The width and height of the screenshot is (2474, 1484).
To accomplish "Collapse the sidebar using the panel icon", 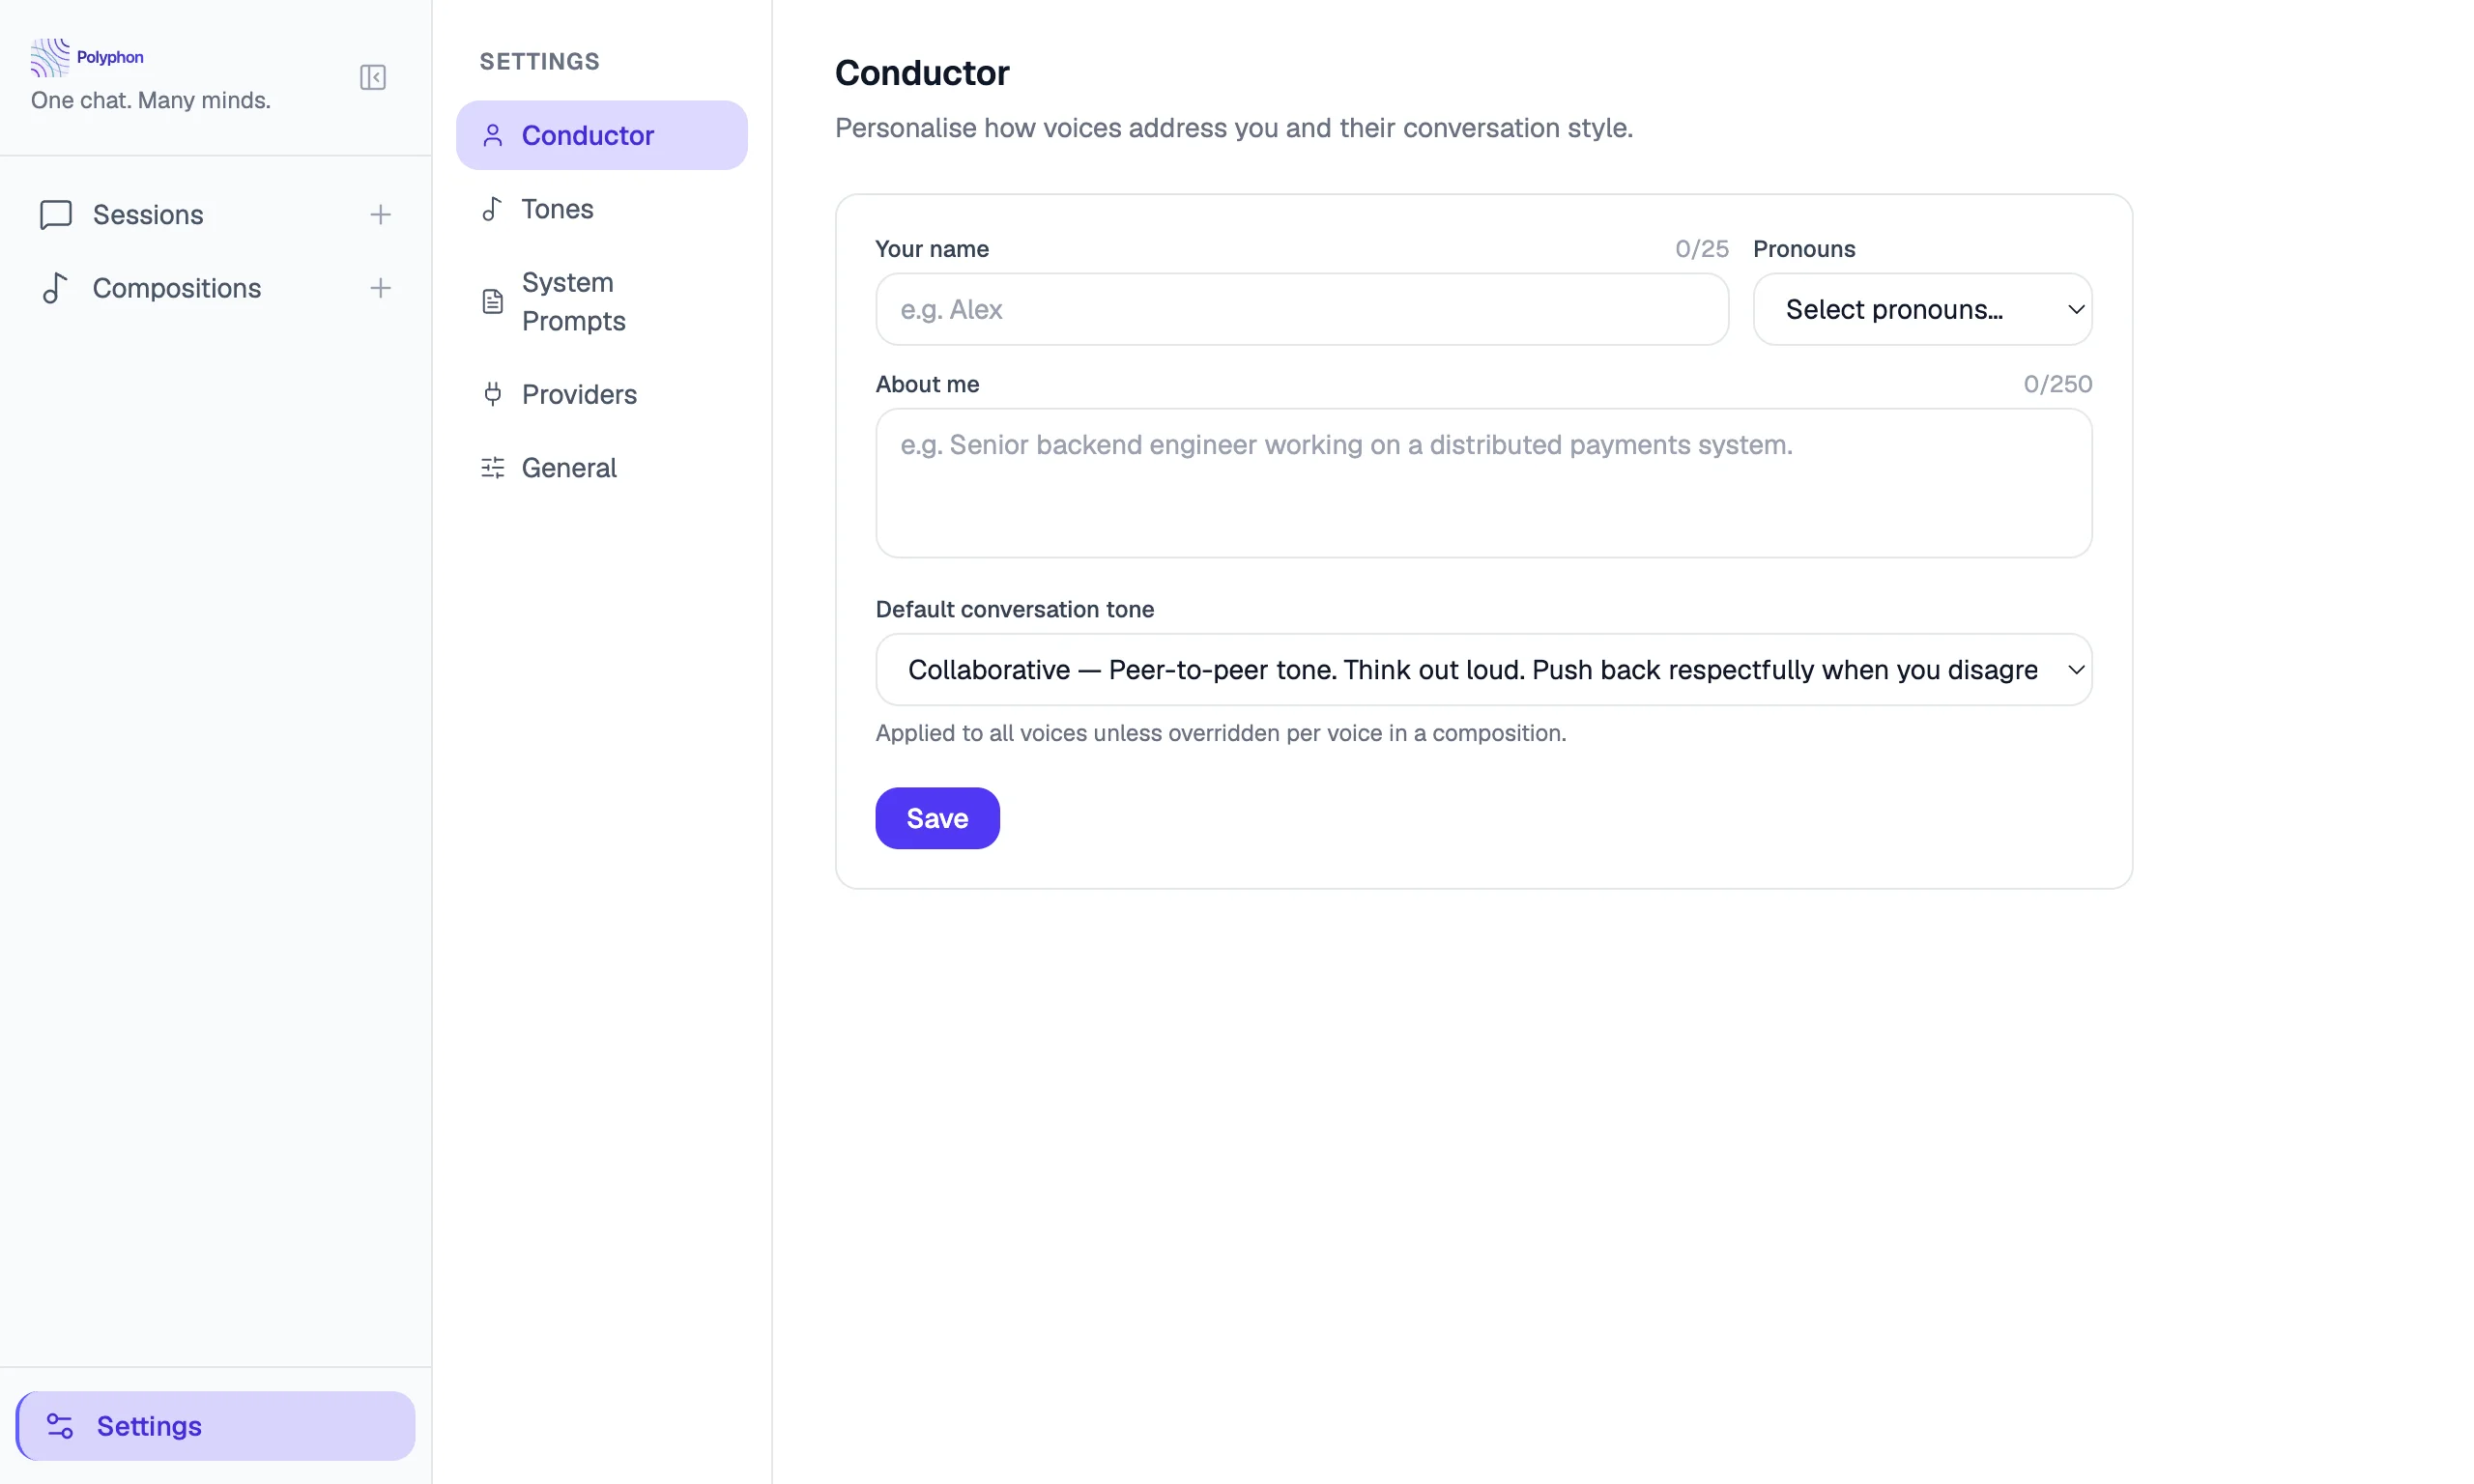I will [372, 77].
